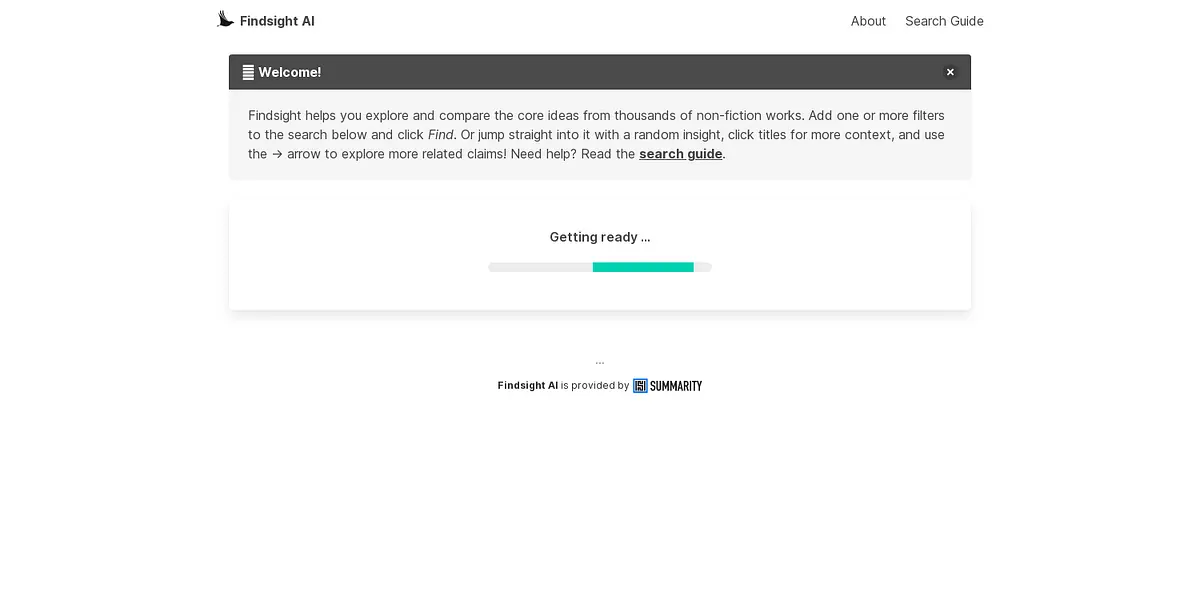Click the Findsight bird logo icon
This screenshot has height=600, width=1200.
[225, 19]
